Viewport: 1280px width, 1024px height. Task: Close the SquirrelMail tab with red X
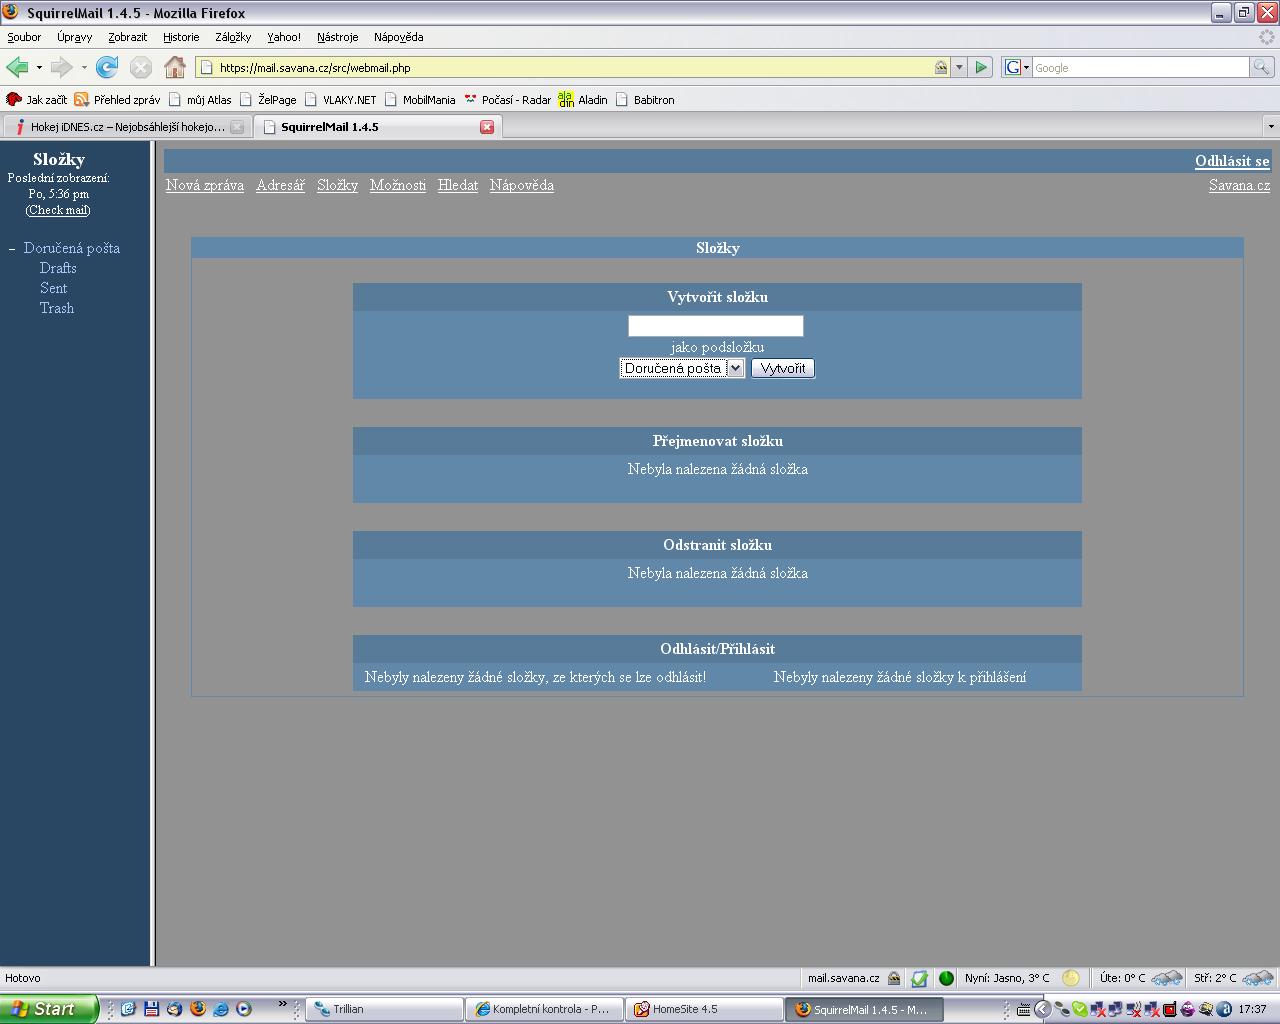[x=487, y=127]
